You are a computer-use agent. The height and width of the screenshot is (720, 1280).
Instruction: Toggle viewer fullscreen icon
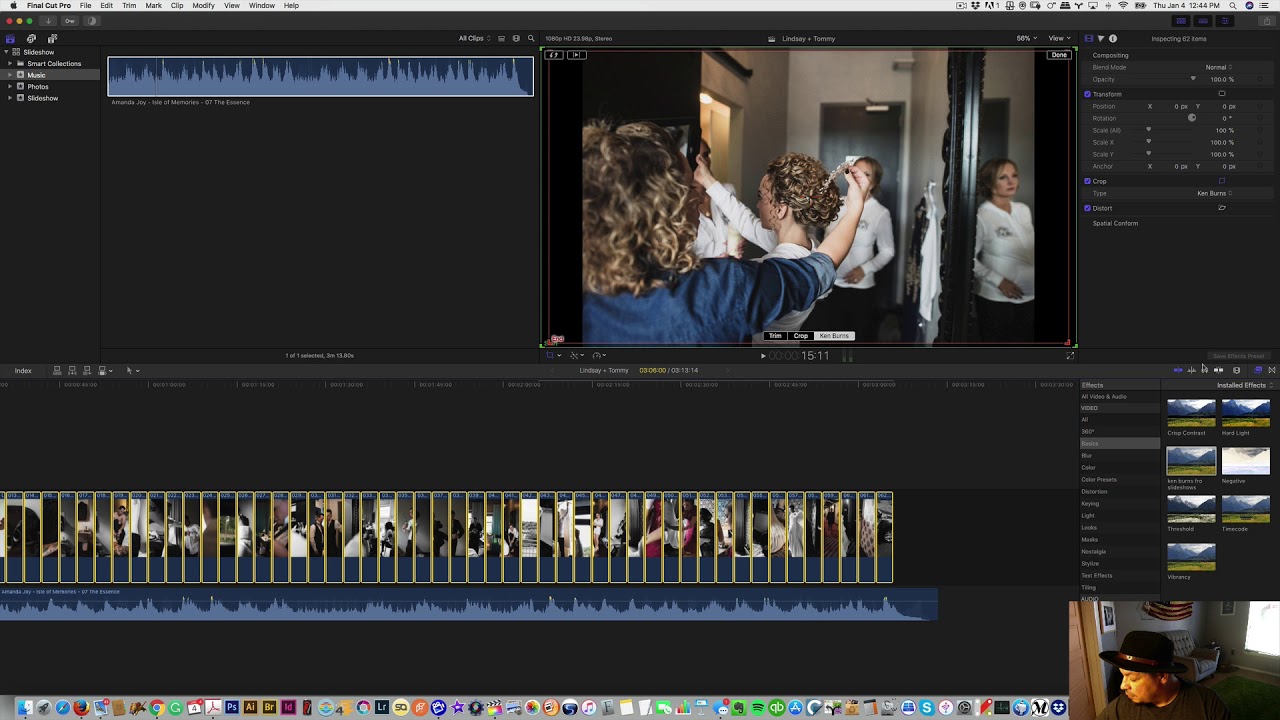1070,355
